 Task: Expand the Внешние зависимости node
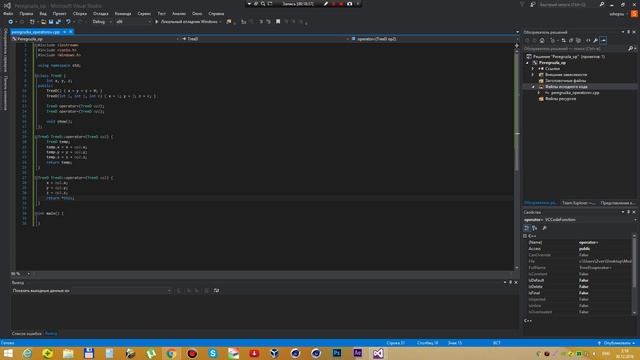click(x=533, y=75)
